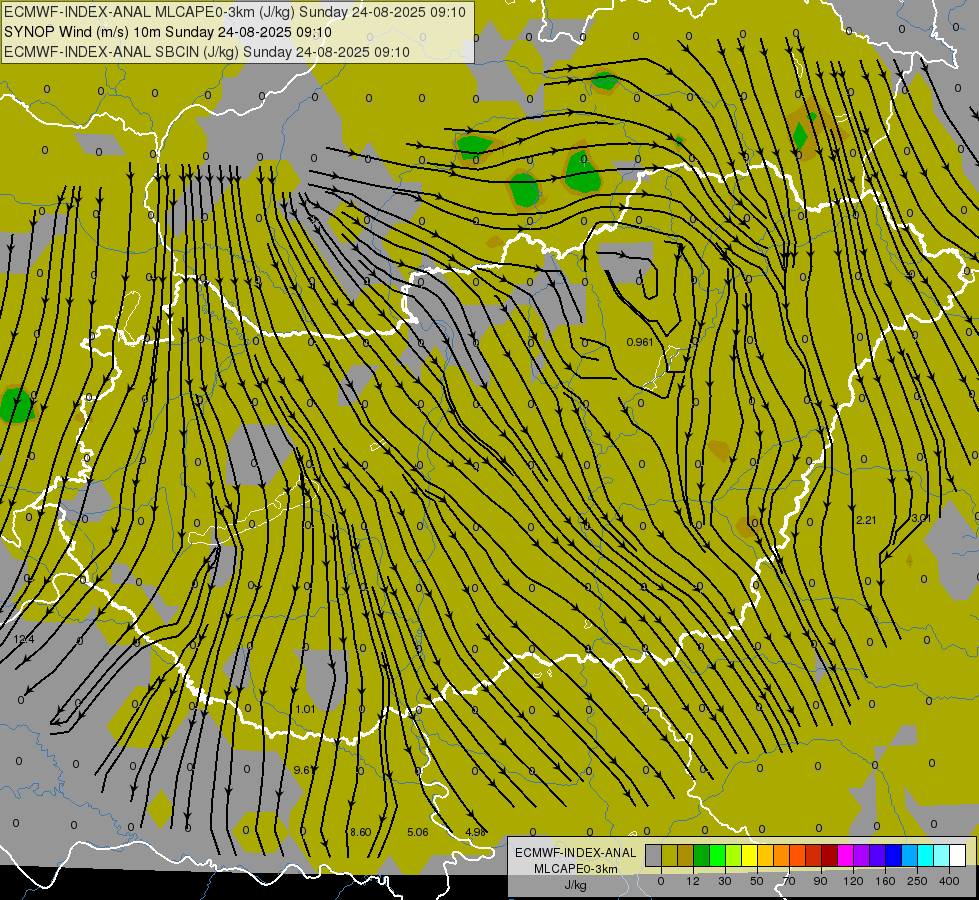Click the map value '5.06'
The width and height of the screenshot is (979, 900).
[x=418, y=832]
